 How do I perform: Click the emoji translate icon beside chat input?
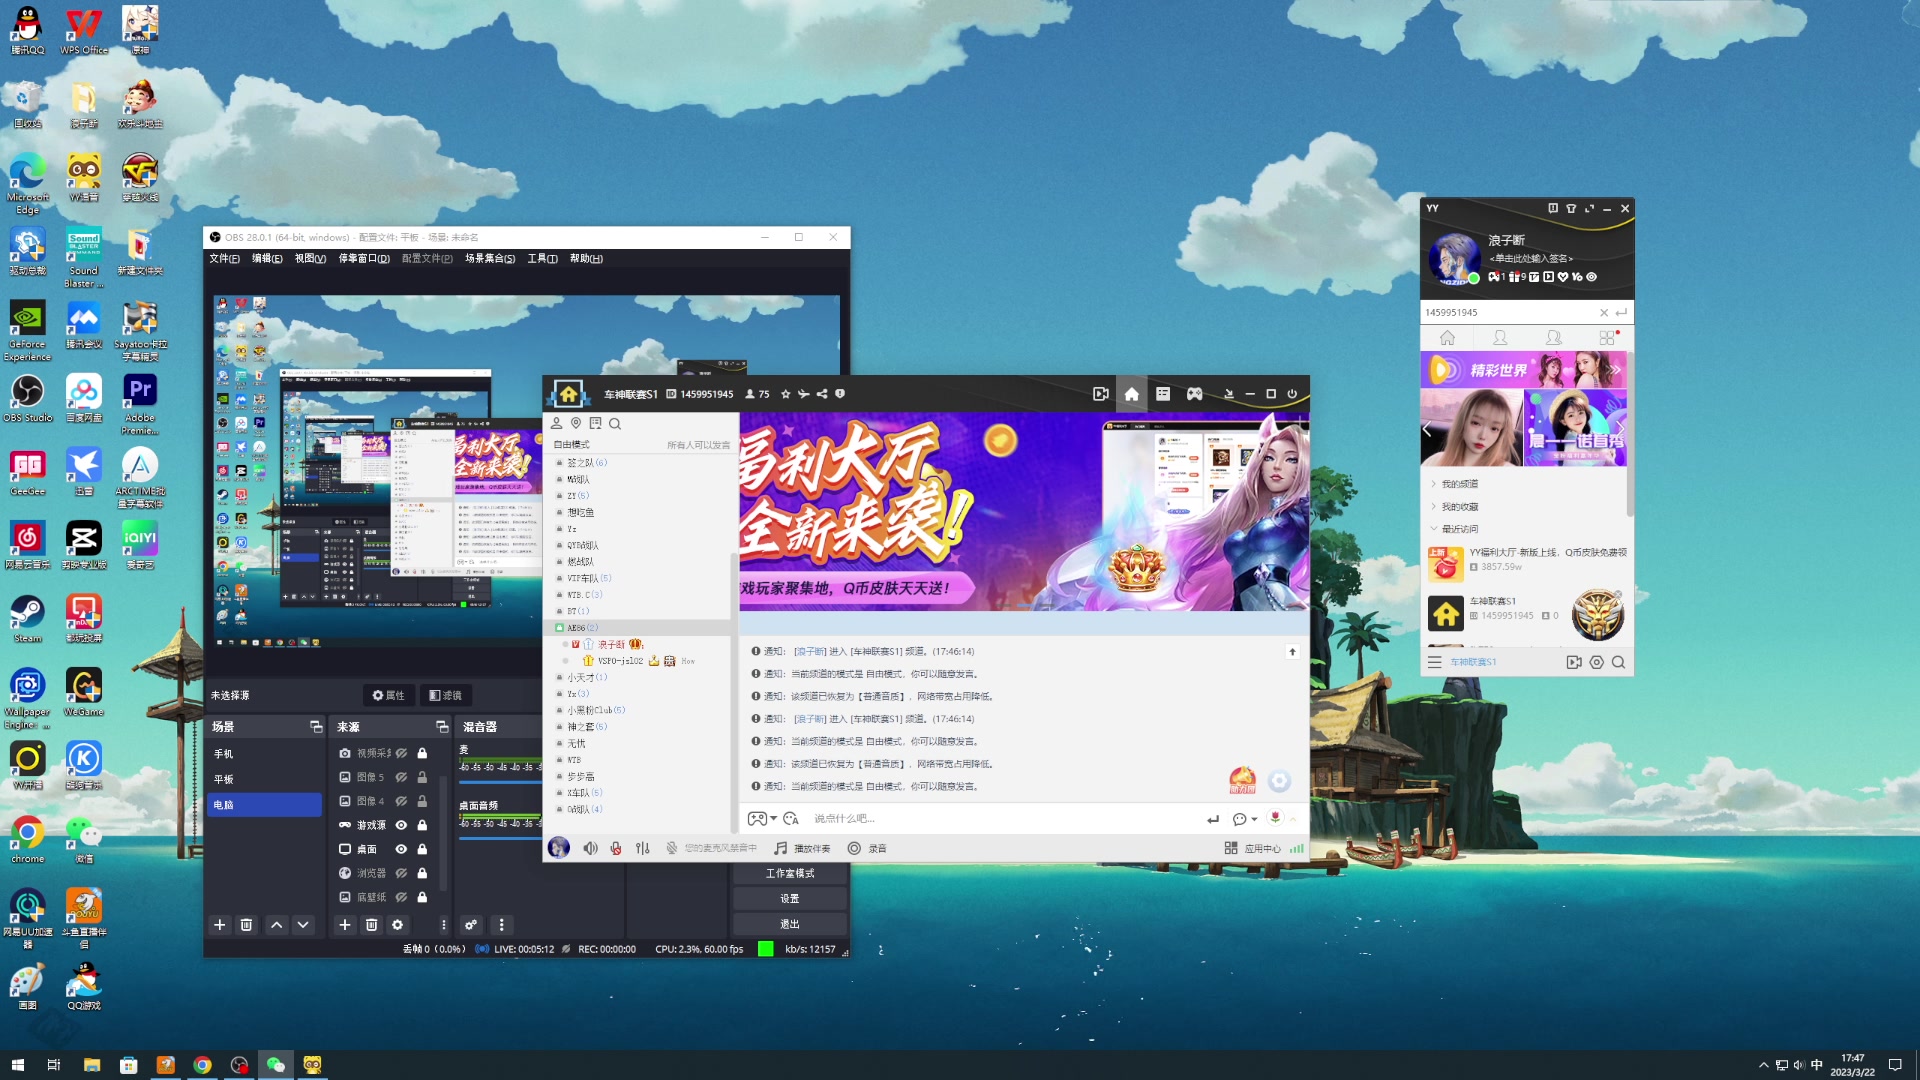[x=791, y=819]
